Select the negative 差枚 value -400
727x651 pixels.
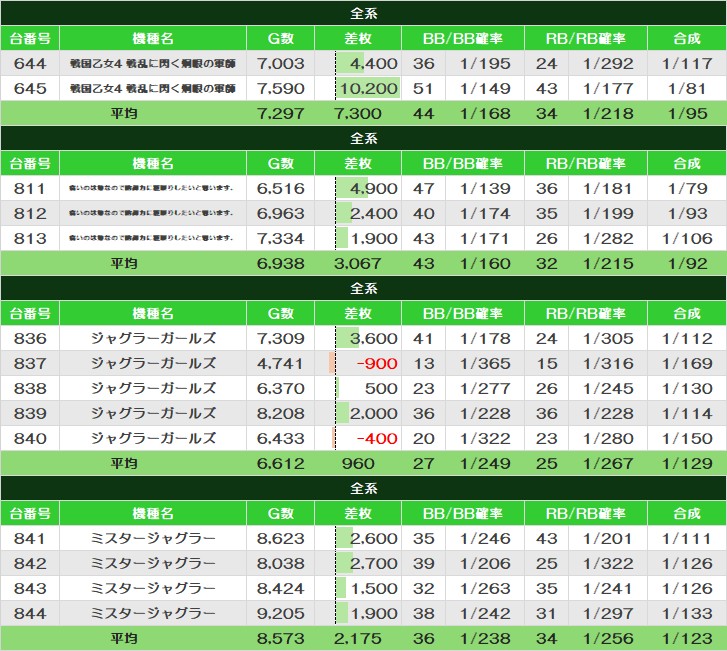tap(377, 439)
